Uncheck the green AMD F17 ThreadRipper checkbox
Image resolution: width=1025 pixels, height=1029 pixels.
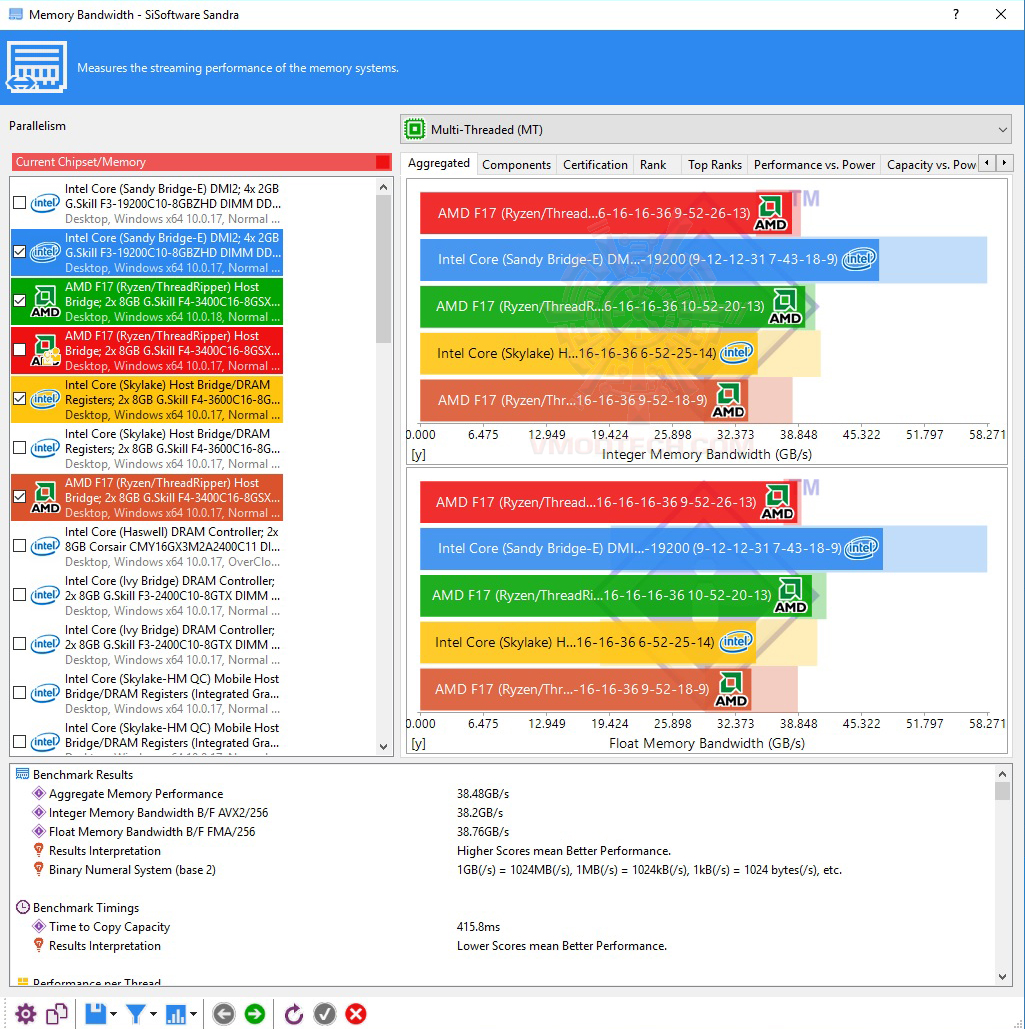[20, 301]
